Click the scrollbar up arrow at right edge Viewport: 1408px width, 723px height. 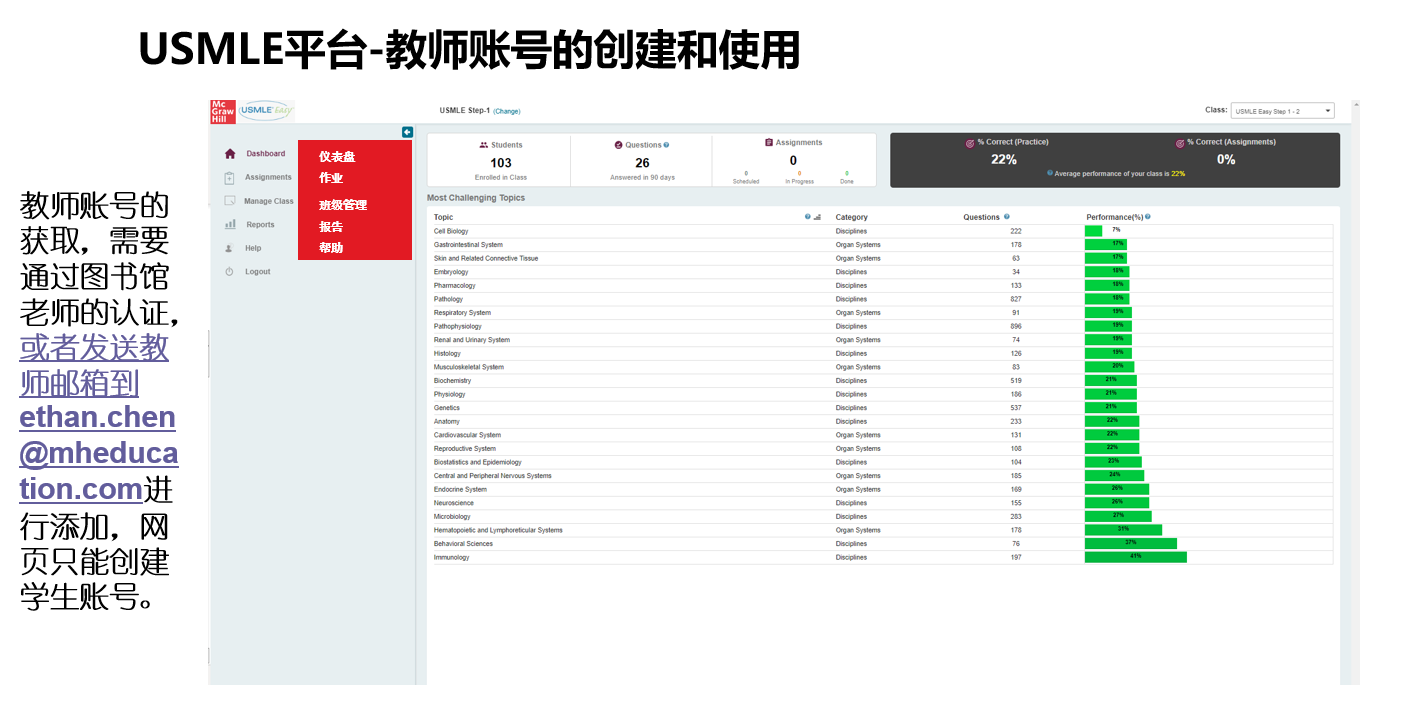[x=1355, y=104]
